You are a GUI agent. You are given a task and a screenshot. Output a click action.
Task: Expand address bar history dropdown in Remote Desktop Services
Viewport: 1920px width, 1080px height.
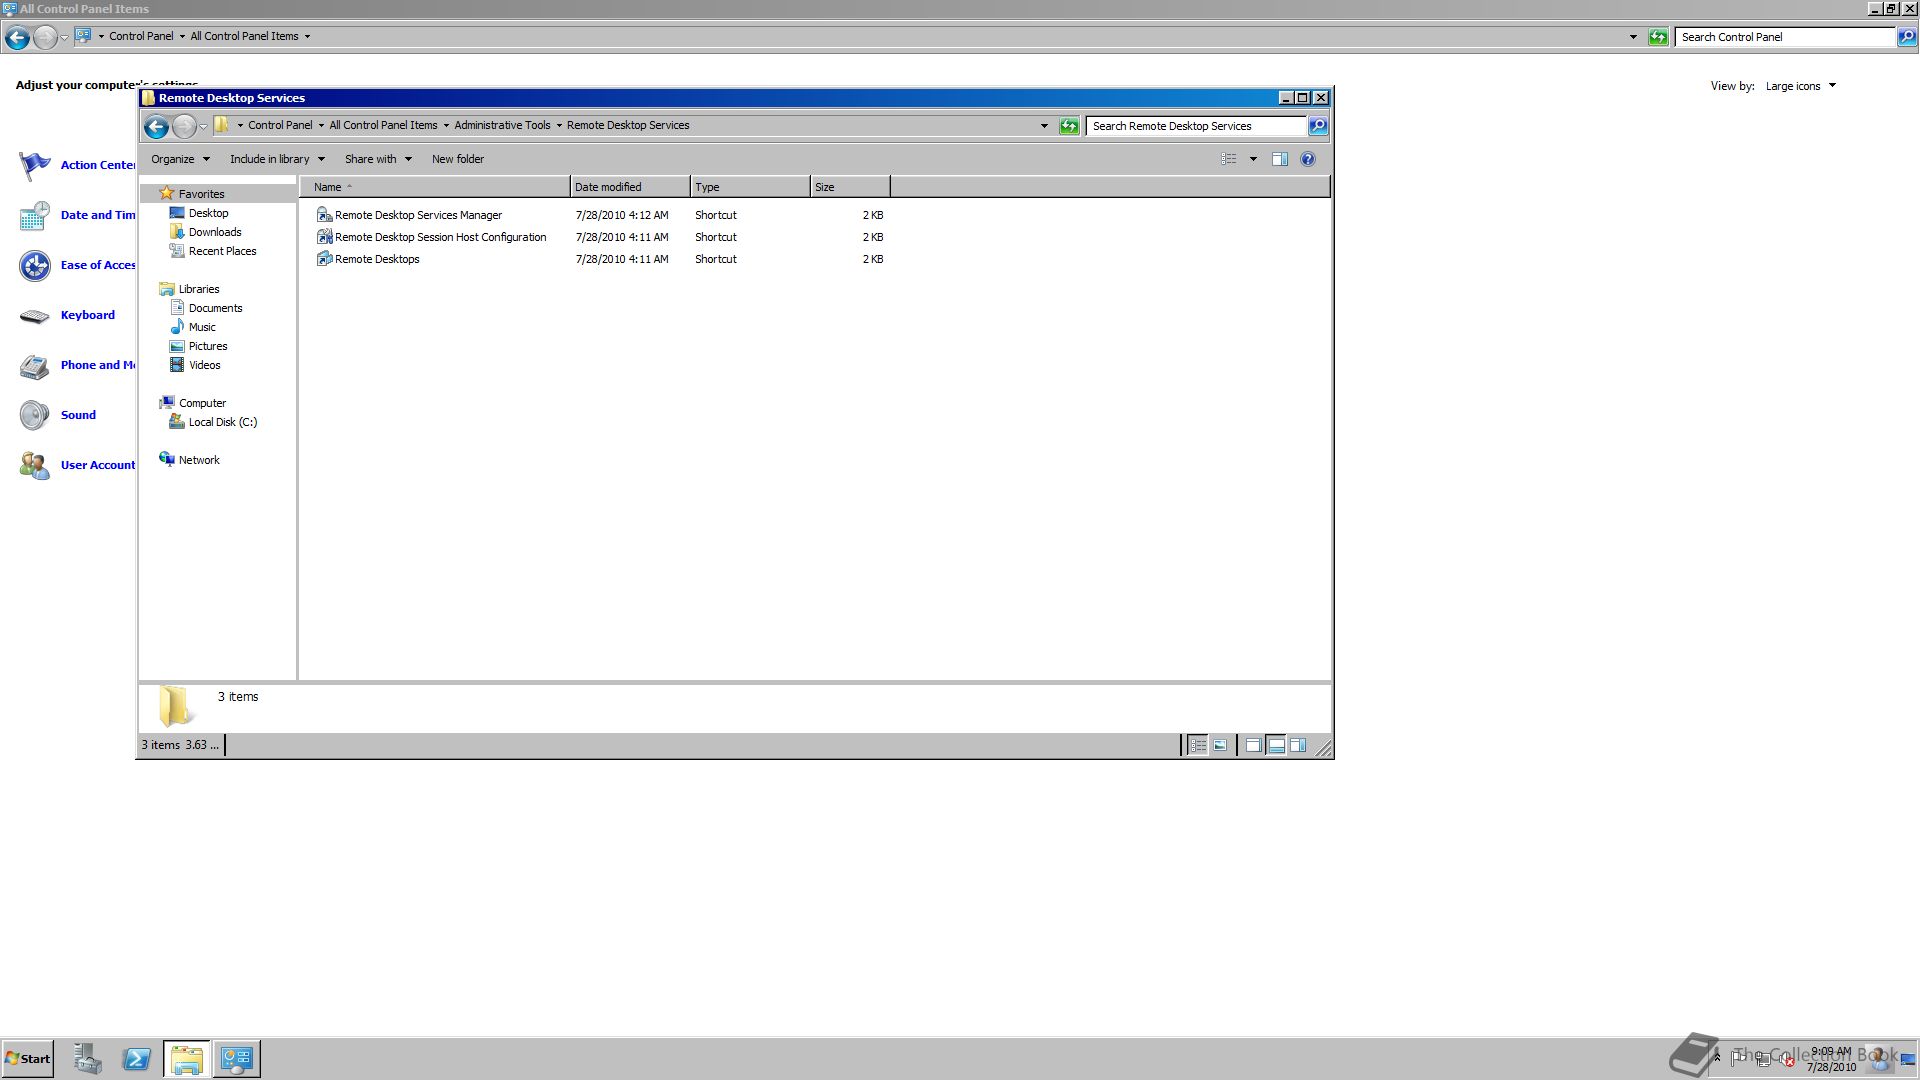1044,126
